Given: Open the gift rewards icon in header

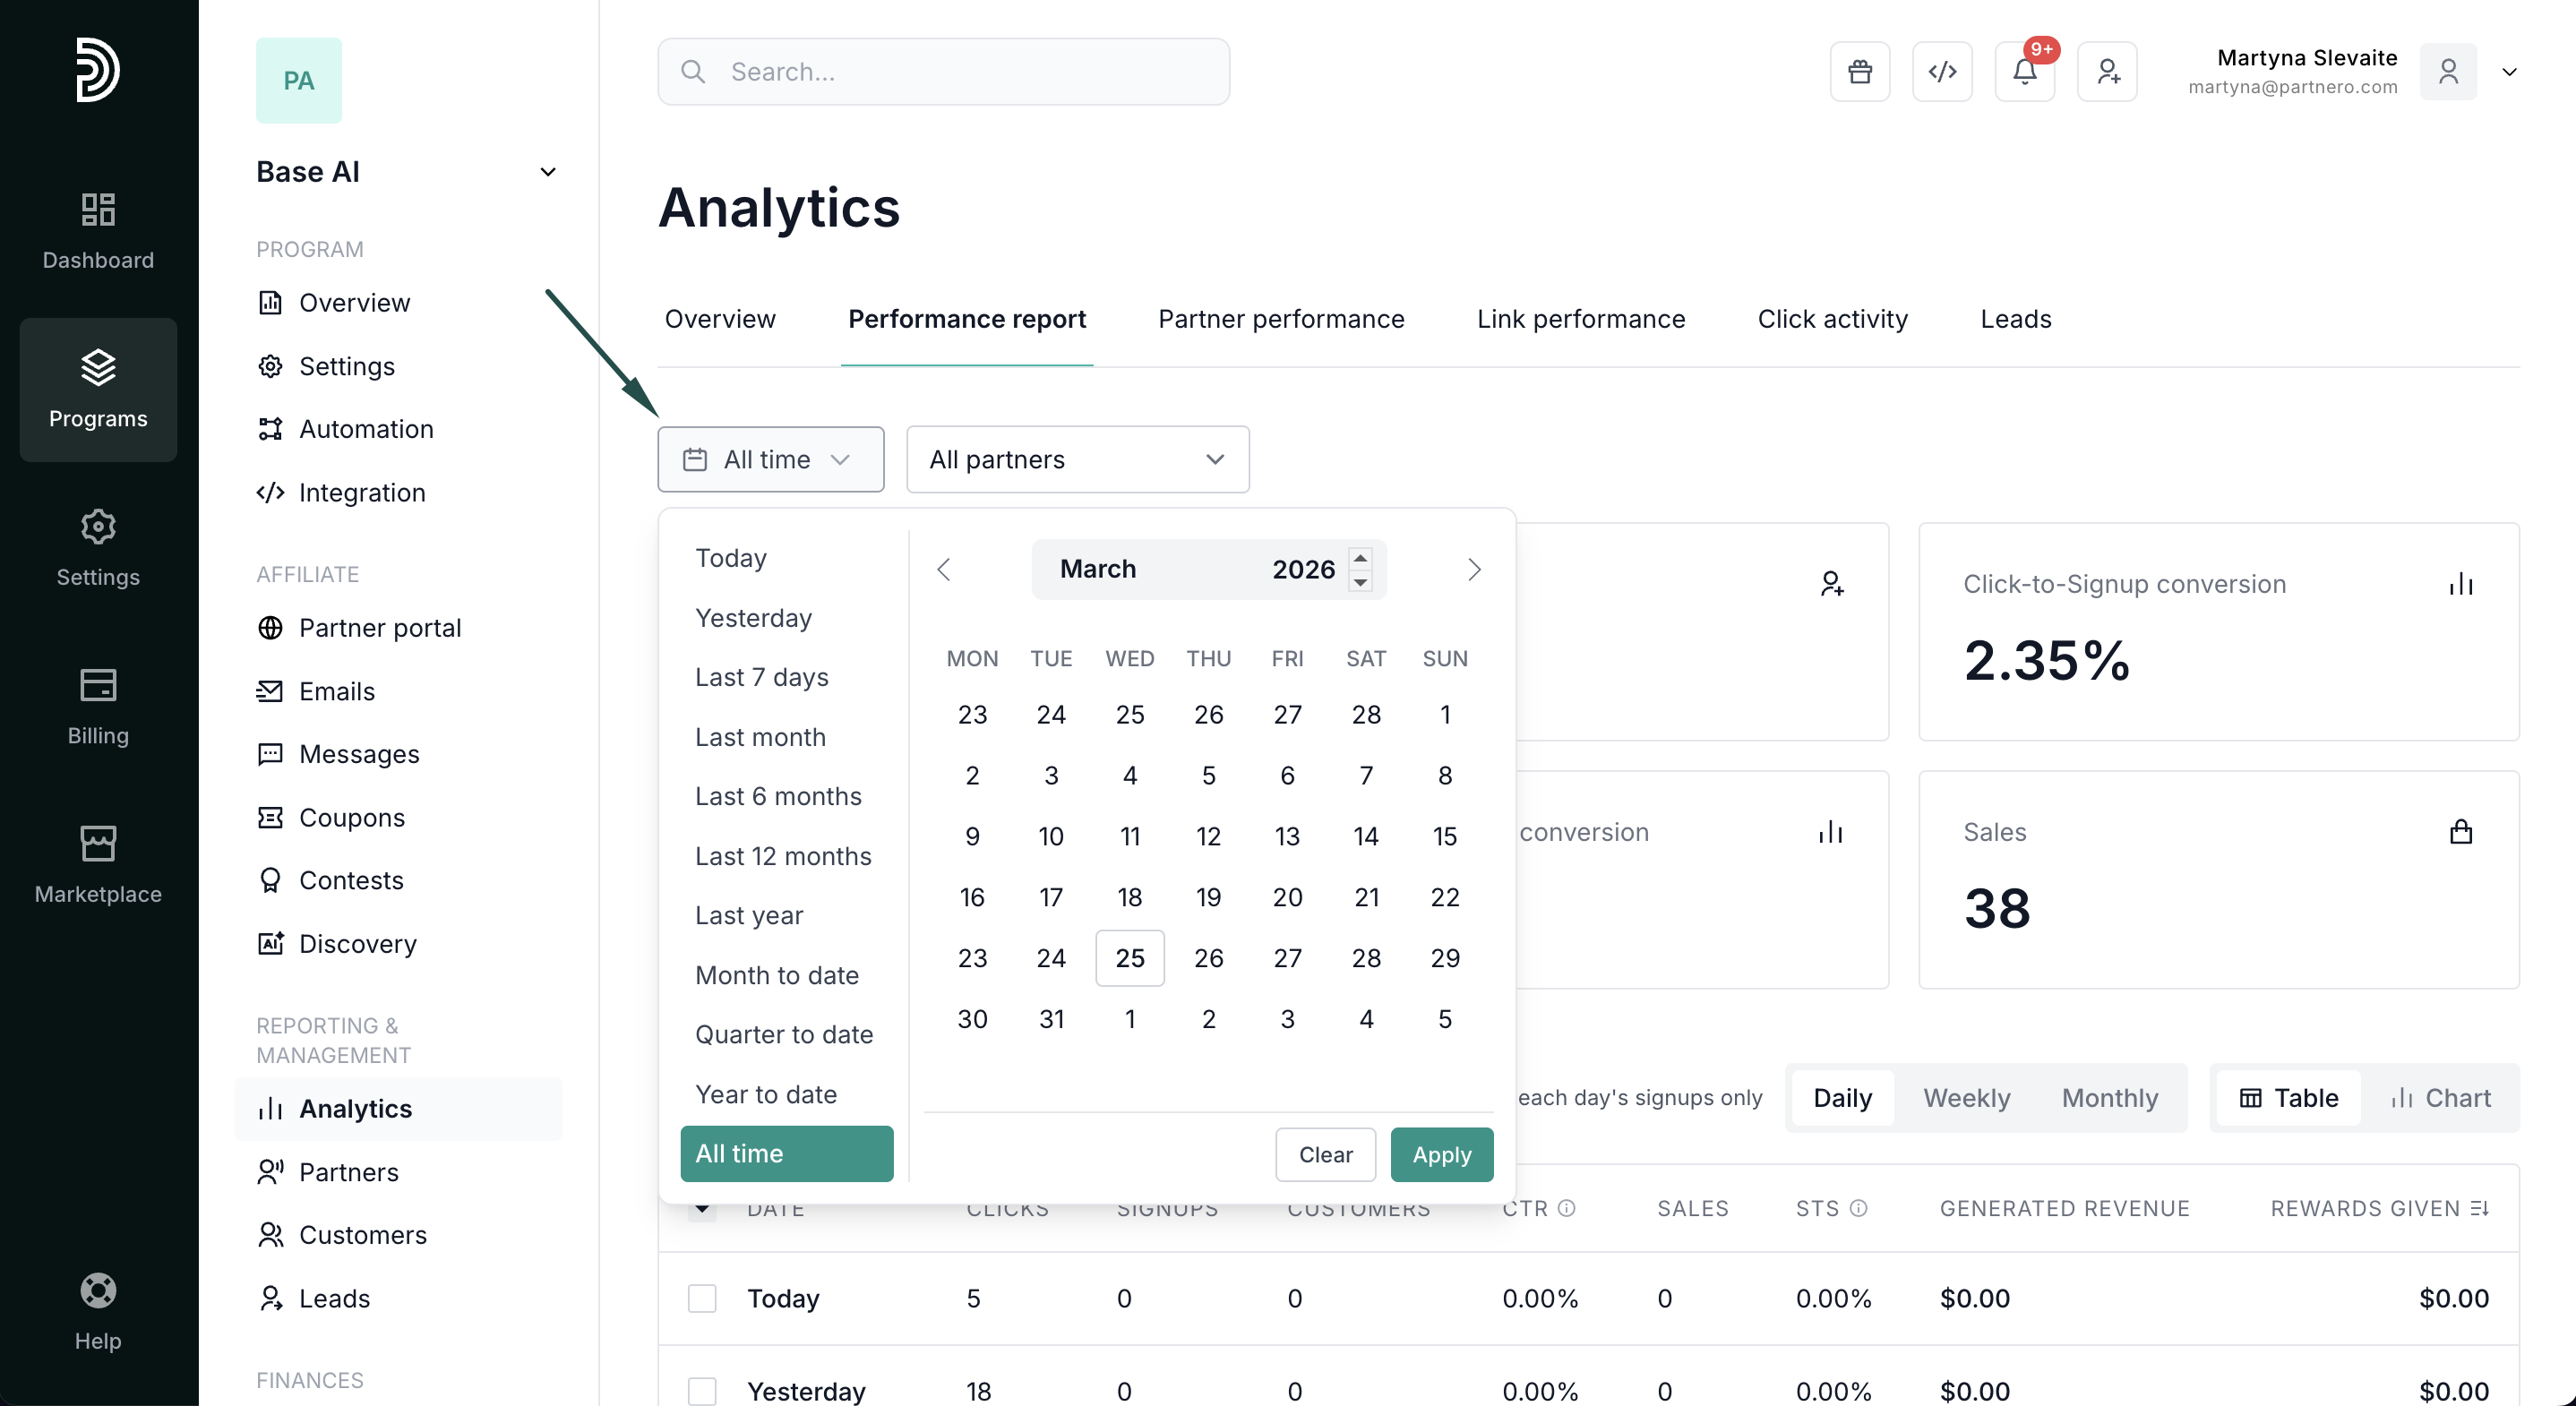Looking at the screenshot, I should pos(1859,71).
